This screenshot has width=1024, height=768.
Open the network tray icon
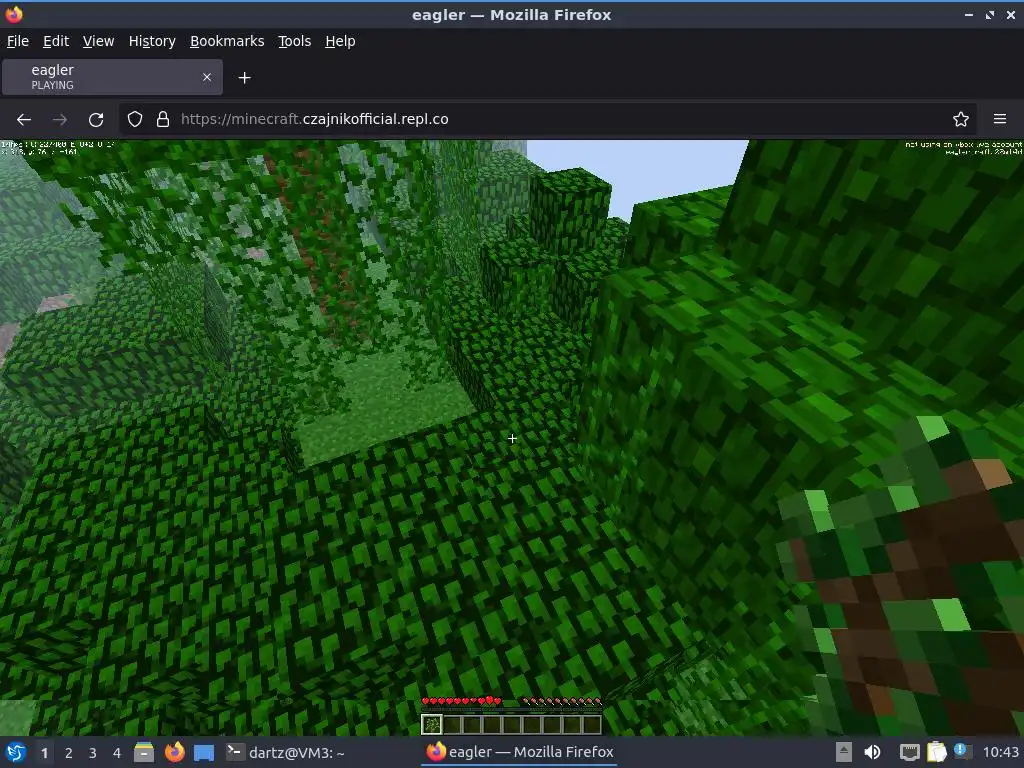[x=909, y=753]
